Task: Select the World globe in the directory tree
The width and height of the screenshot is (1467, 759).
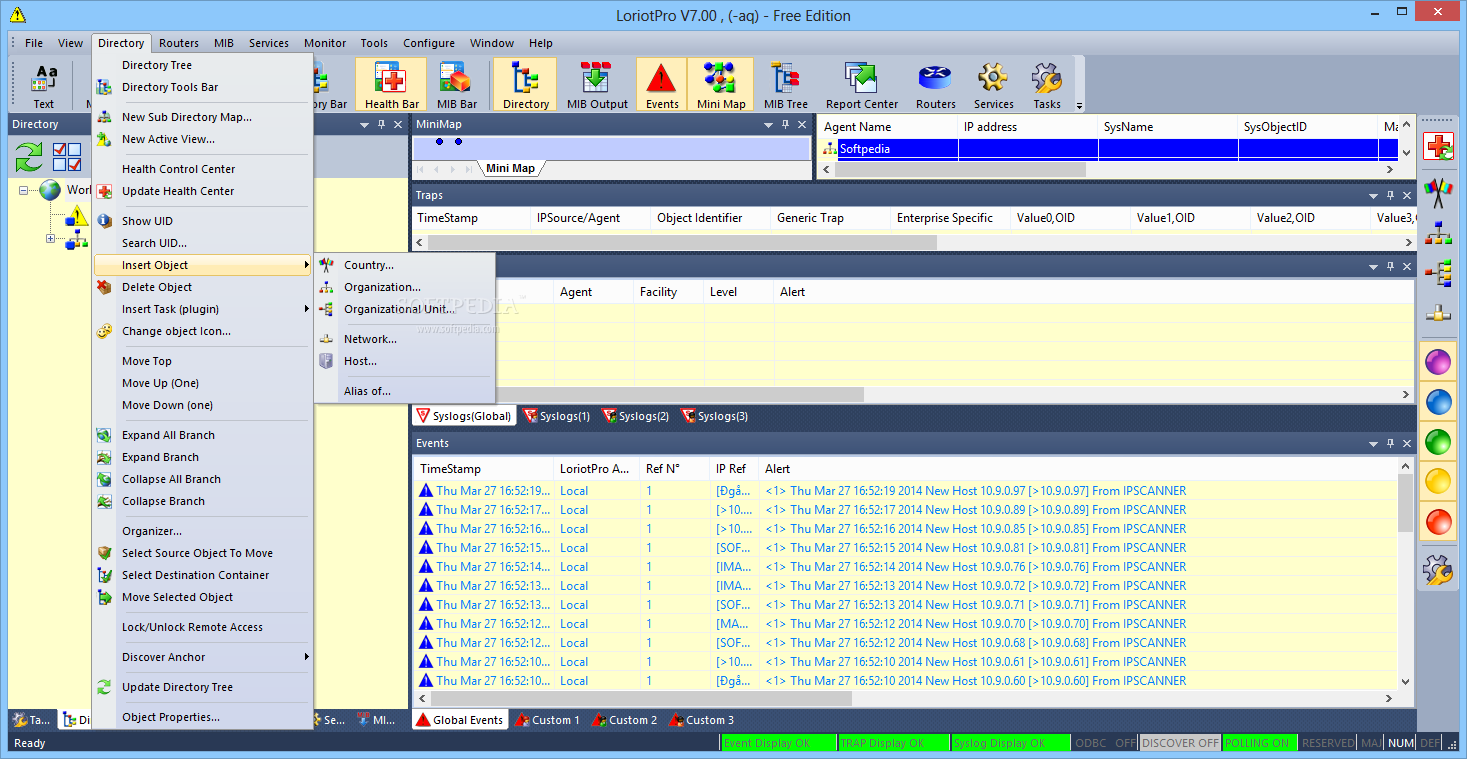Action: coord(50,190)
